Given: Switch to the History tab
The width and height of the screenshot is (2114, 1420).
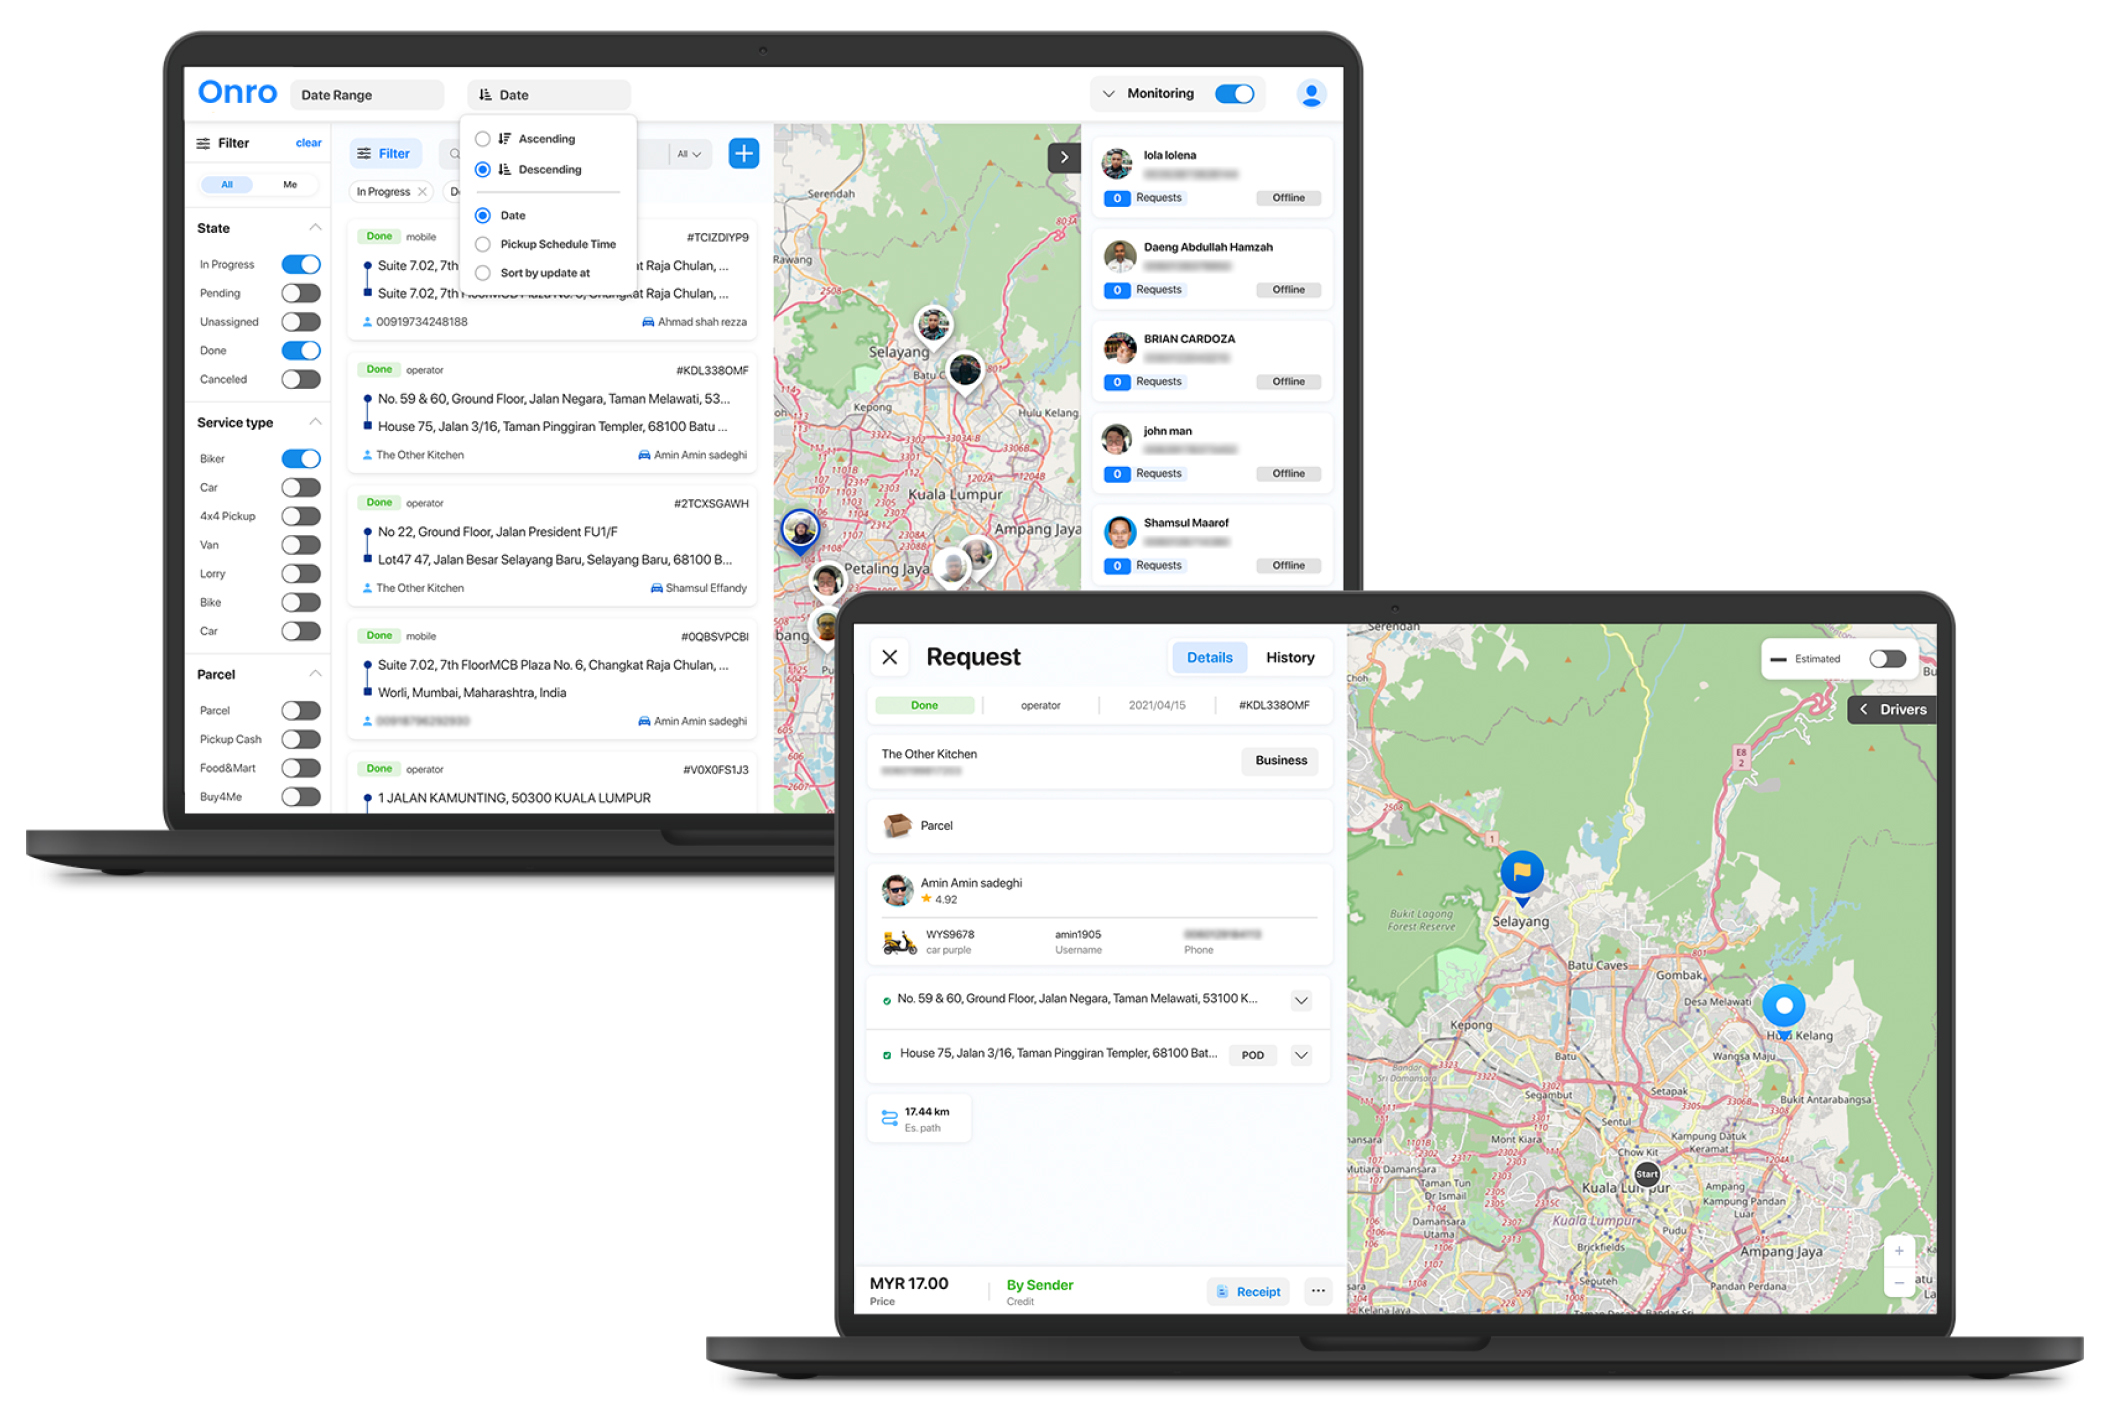Looking at the screenshot, I should pos(1289,657).
